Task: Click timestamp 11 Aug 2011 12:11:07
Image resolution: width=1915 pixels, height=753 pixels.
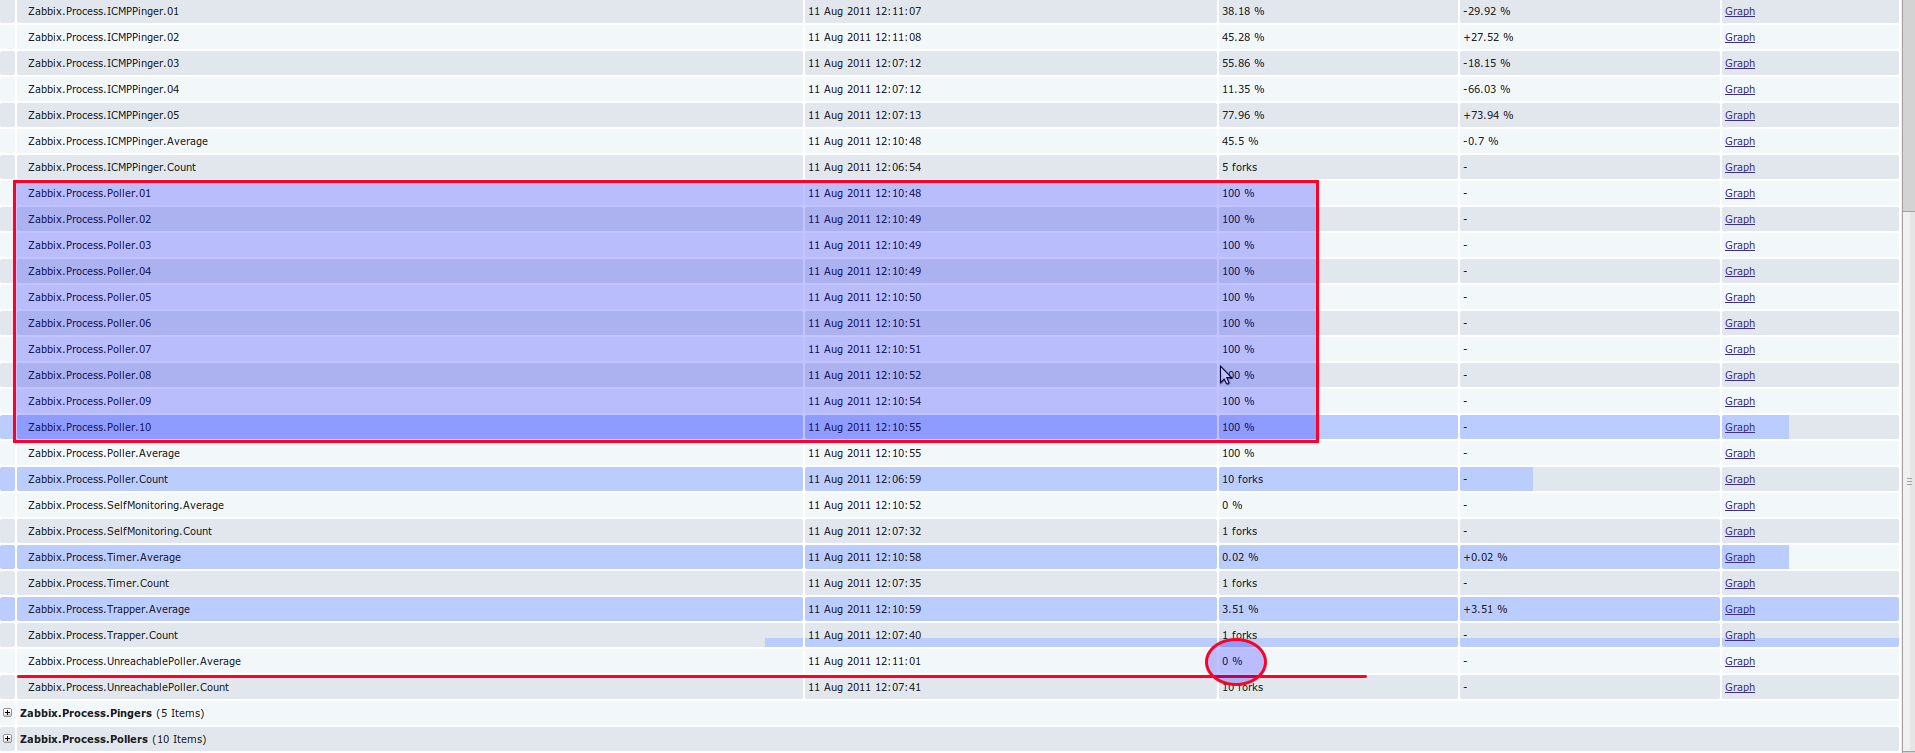Action: click(x=864, y=11)
